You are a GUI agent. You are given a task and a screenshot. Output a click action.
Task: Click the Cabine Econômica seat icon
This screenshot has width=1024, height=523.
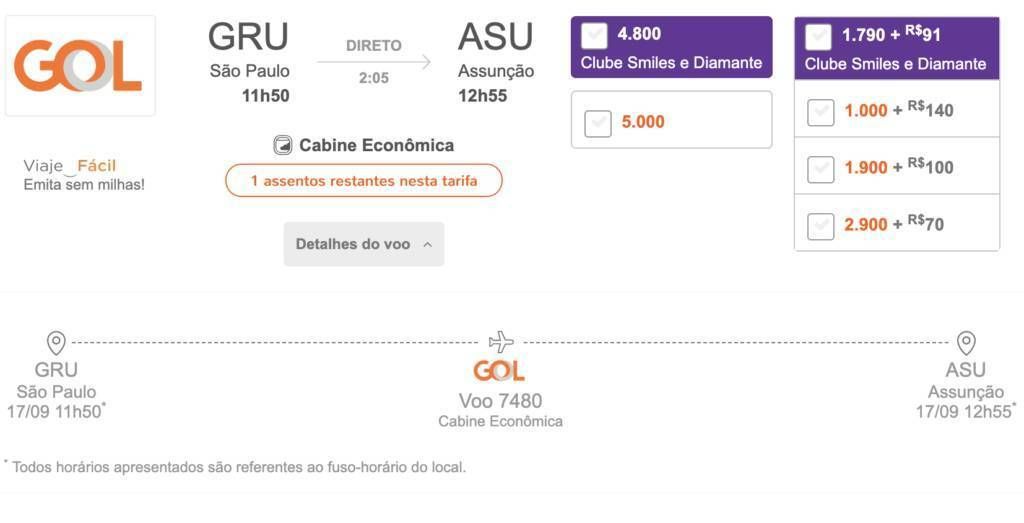click(283, 145)
